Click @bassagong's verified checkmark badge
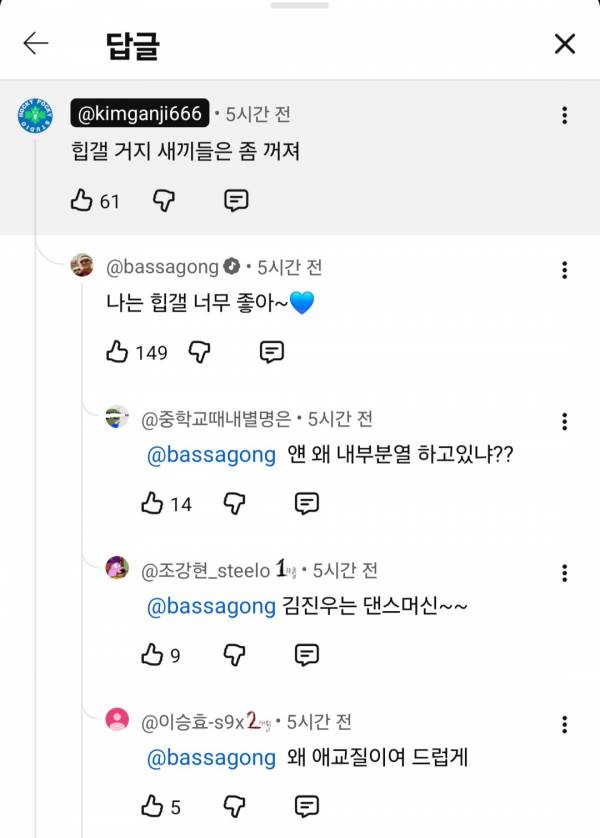 point(231,265)
